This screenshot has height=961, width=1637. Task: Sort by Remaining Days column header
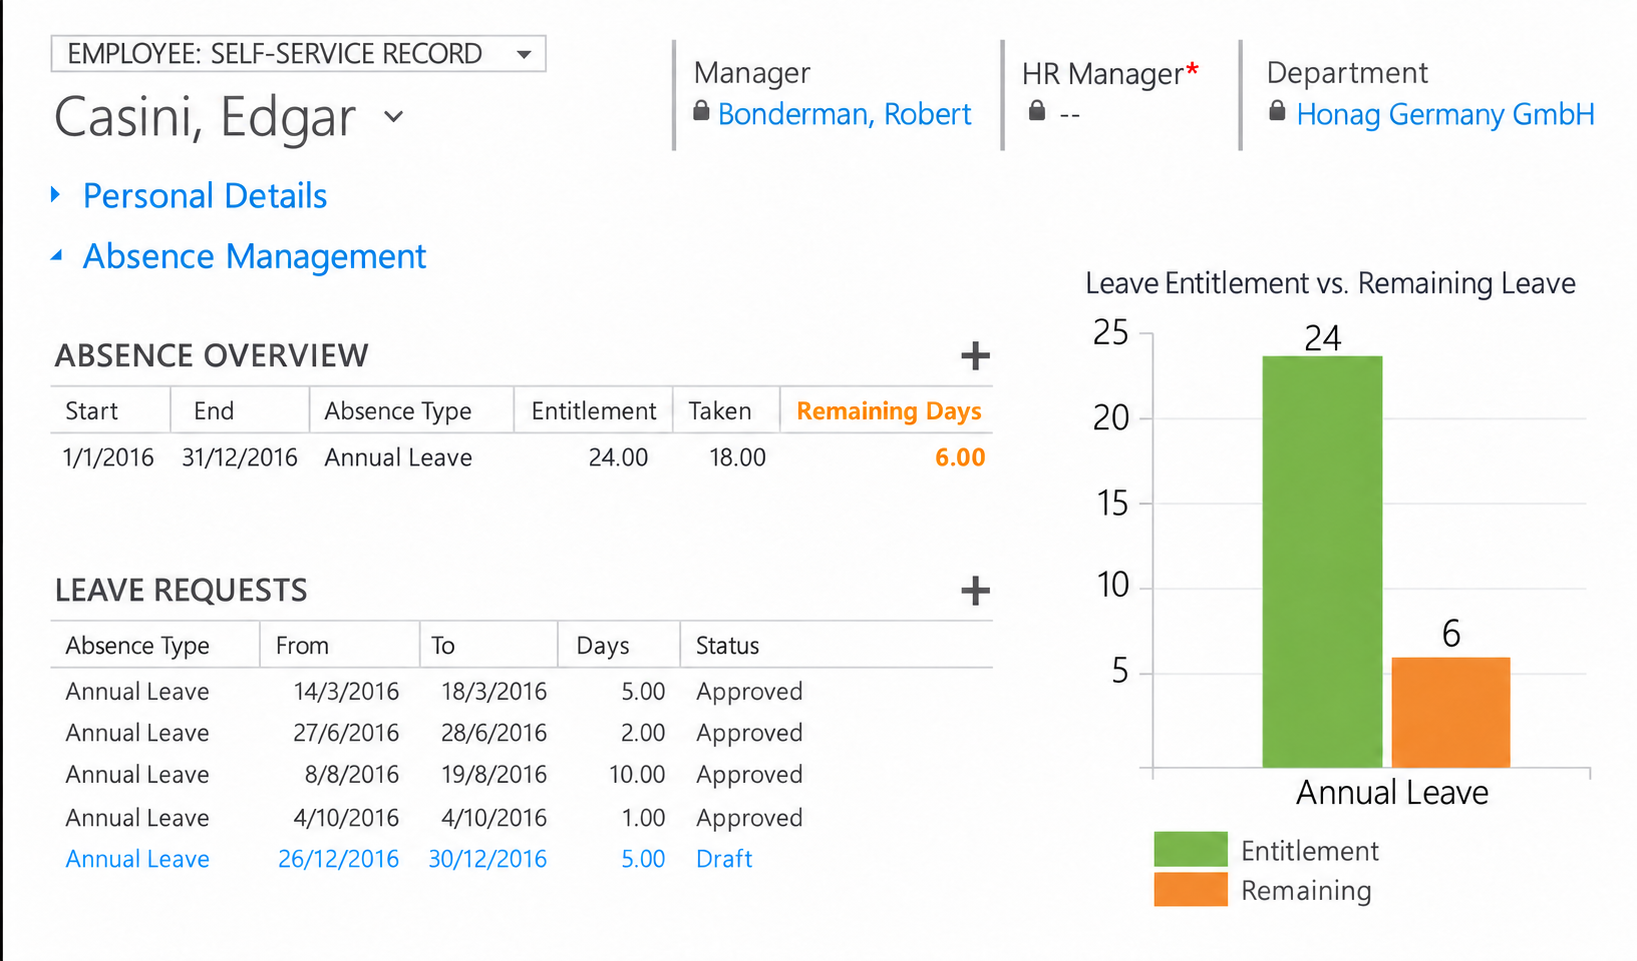click(x=888, y=411)
